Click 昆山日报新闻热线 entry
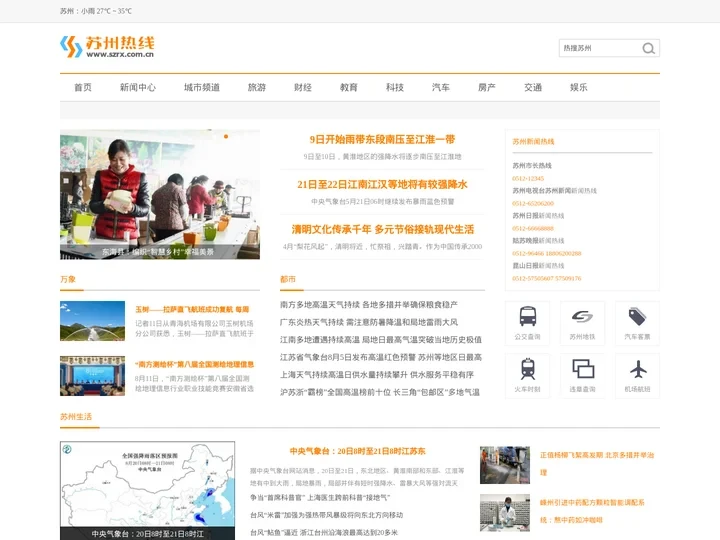Image resolution: width=720 pixels, height=540 pixels. (x=538, y=265)
